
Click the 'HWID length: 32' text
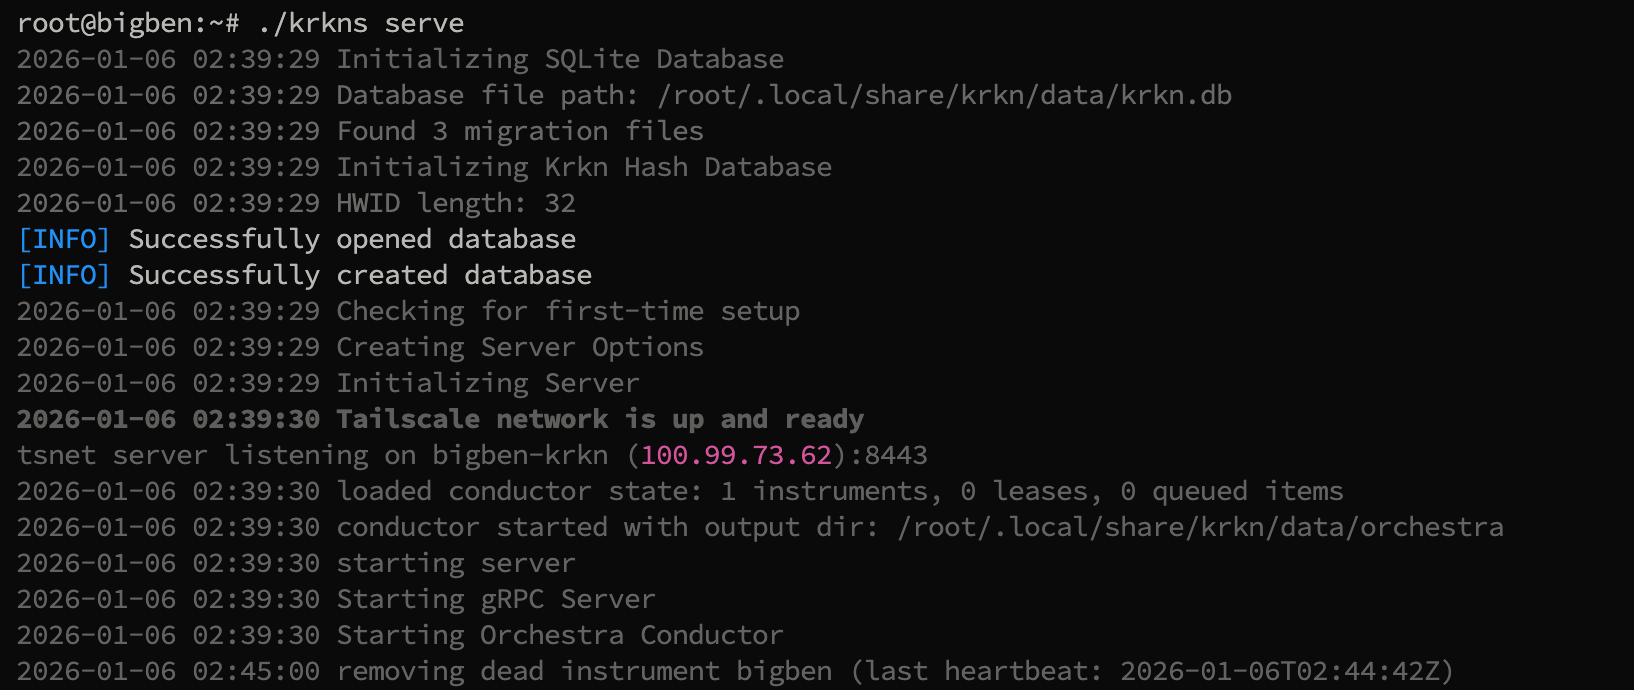pos(456,203)
